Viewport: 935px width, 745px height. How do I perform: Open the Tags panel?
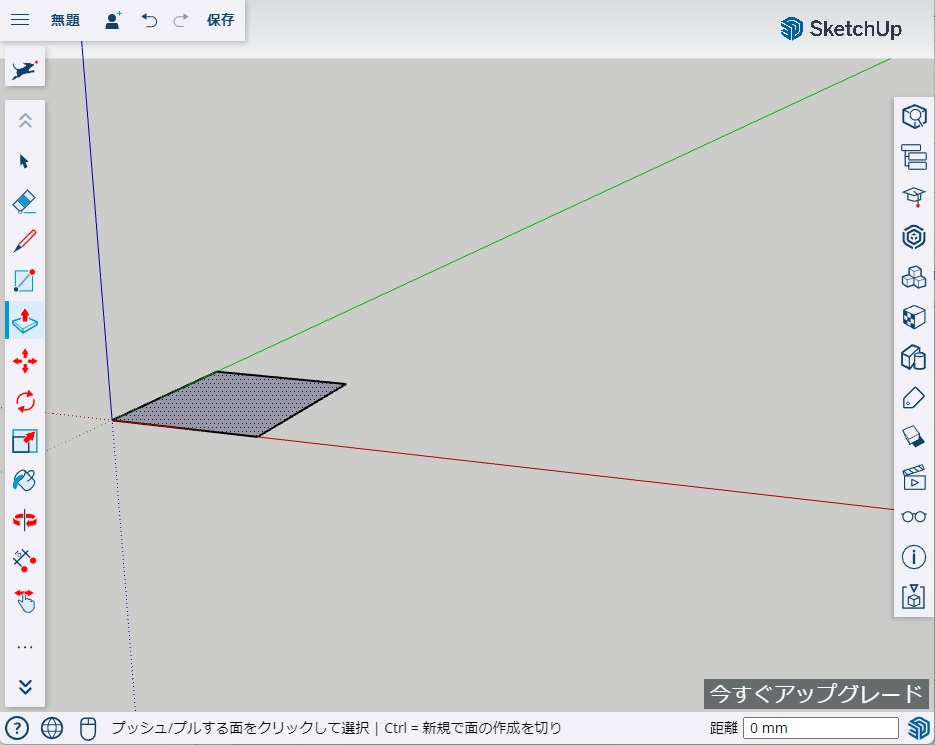914,398
